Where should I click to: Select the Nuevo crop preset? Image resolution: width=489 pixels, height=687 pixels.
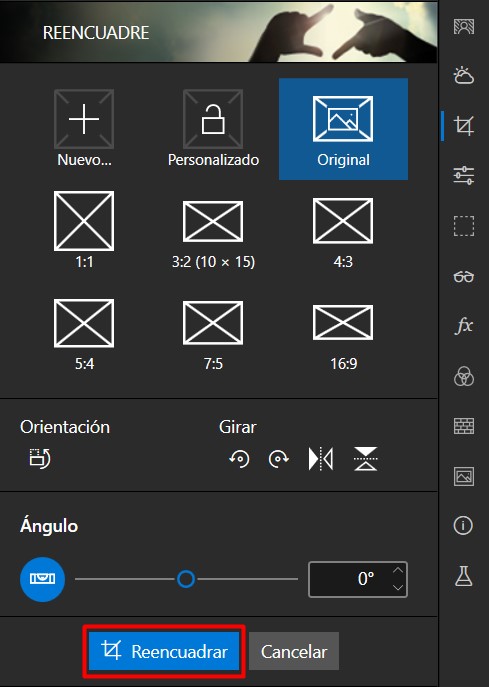(84, 128)
